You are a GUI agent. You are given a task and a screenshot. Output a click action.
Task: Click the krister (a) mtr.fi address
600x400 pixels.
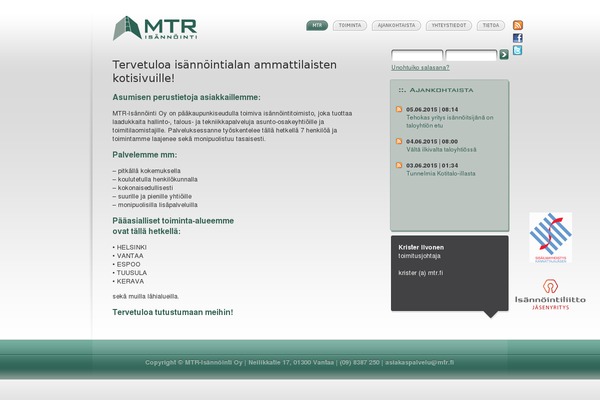click(421, 273)
